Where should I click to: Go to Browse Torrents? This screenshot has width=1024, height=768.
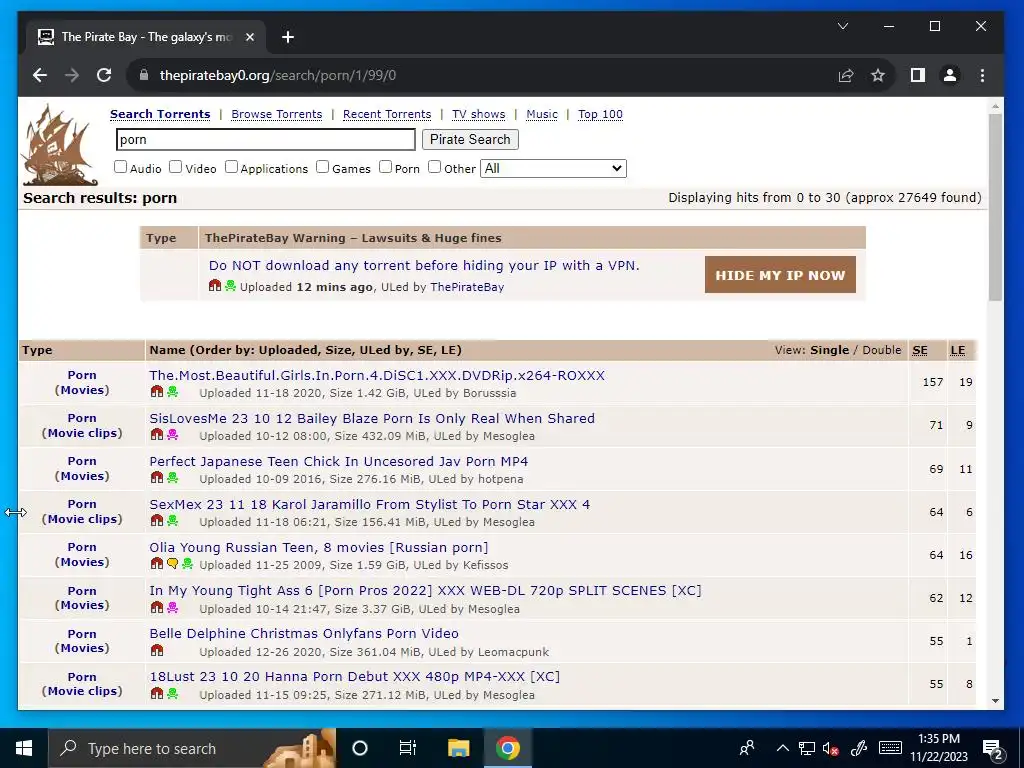click(x=277, y=114)
